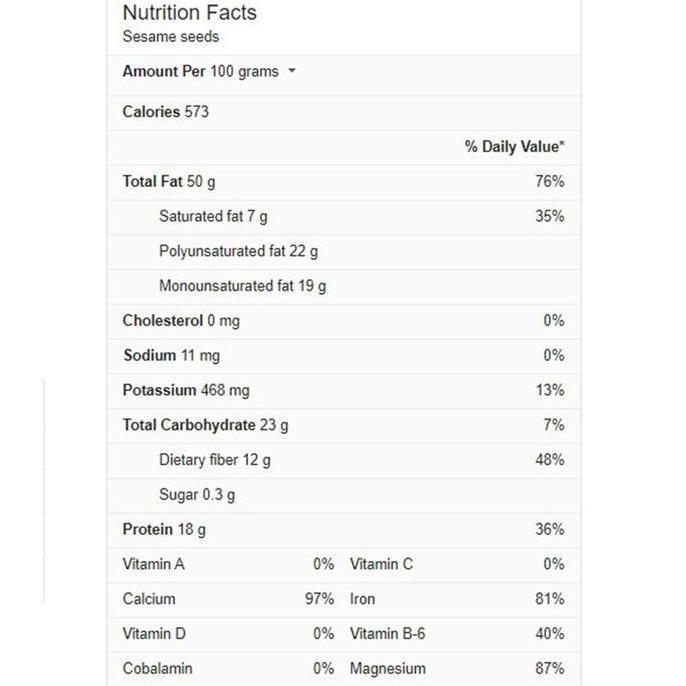
Task: Click the Protein 18 g row
Action: pos(164,530)
